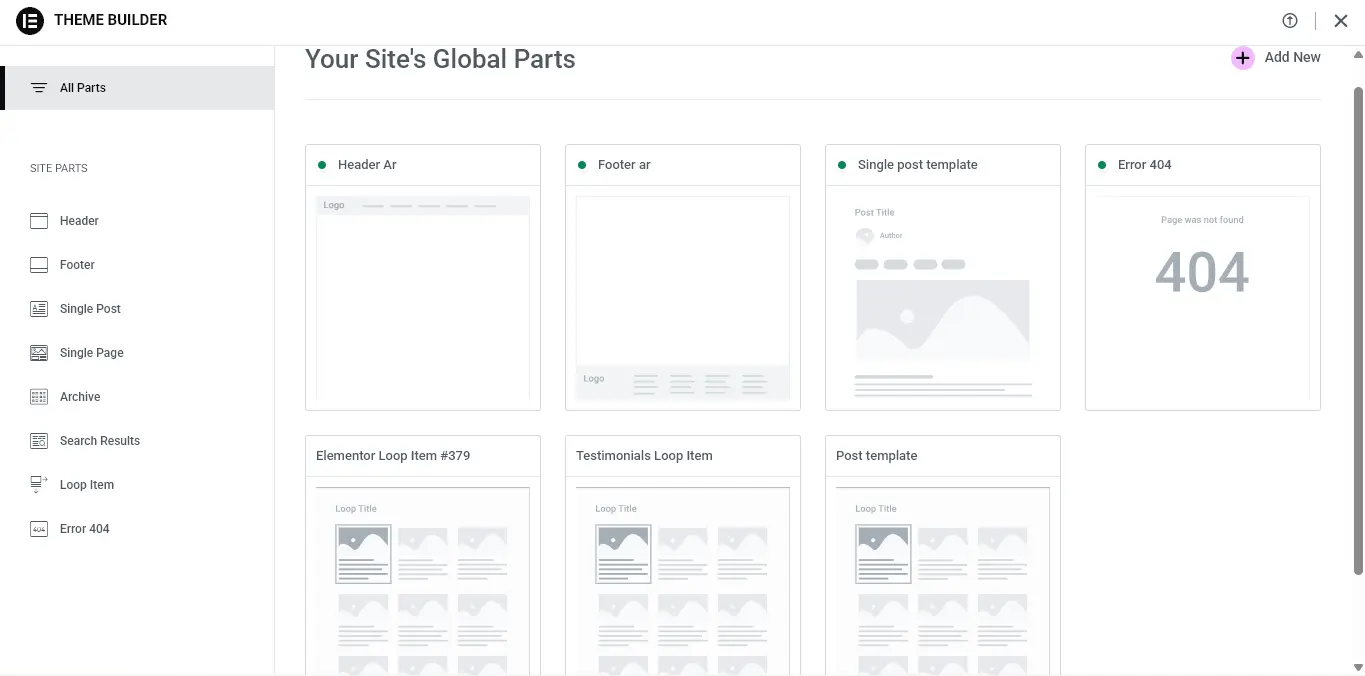Click the Loop Item sidebar icon
This screenshot has height=676, width=1365.
click(x=39, y=485)
